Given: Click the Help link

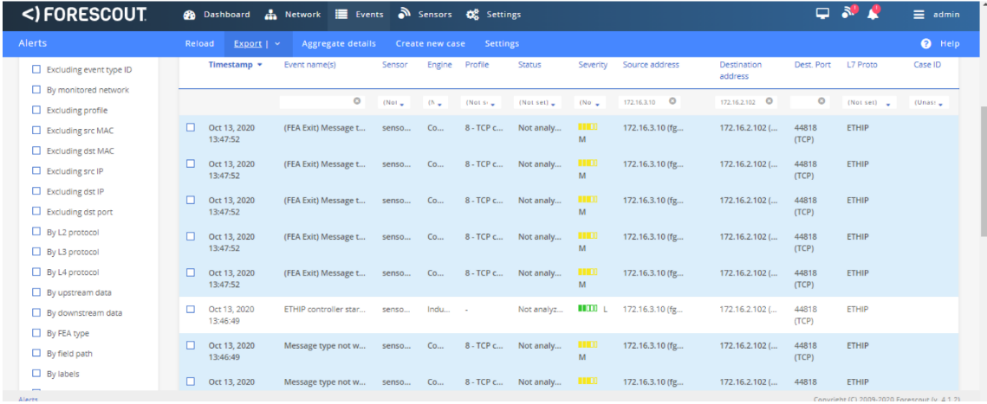Looking at the screenshot, I should pyautogui.click(x=949, y=43).
